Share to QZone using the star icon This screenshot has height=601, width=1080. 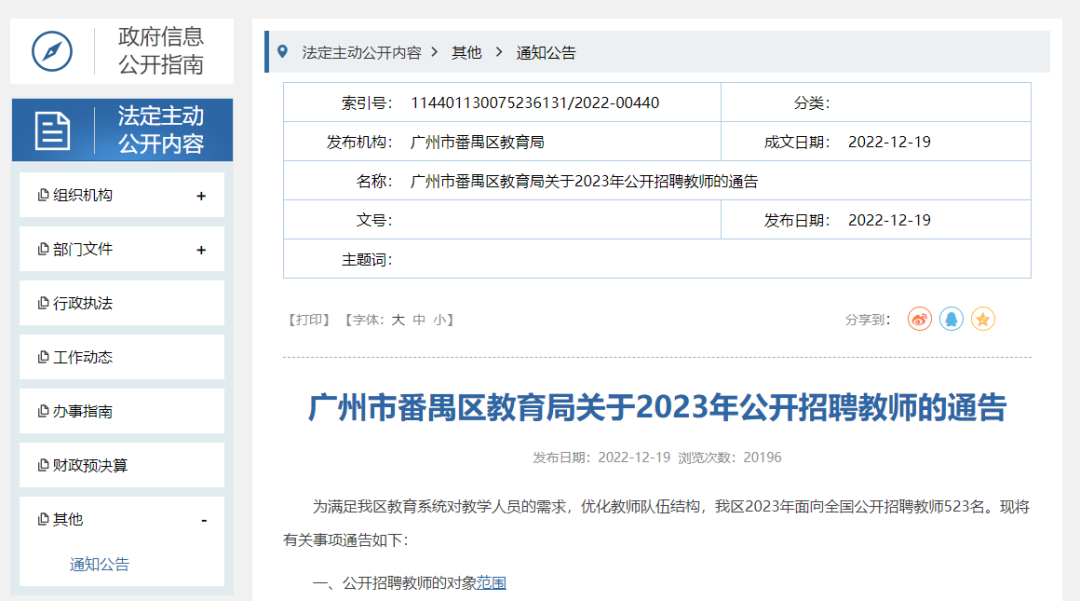coord(983,319)
